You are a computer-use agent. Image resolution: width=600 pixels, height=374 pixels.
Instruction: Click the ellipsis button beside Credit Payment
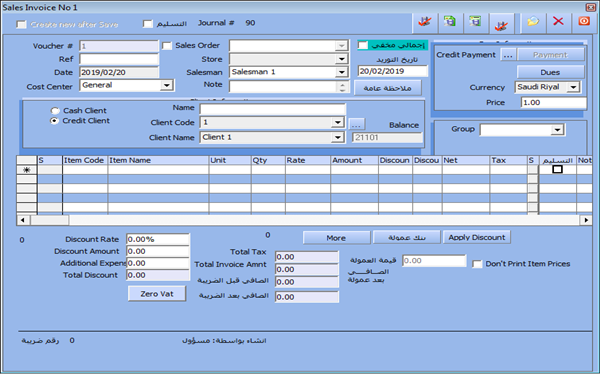pos(508,55)
